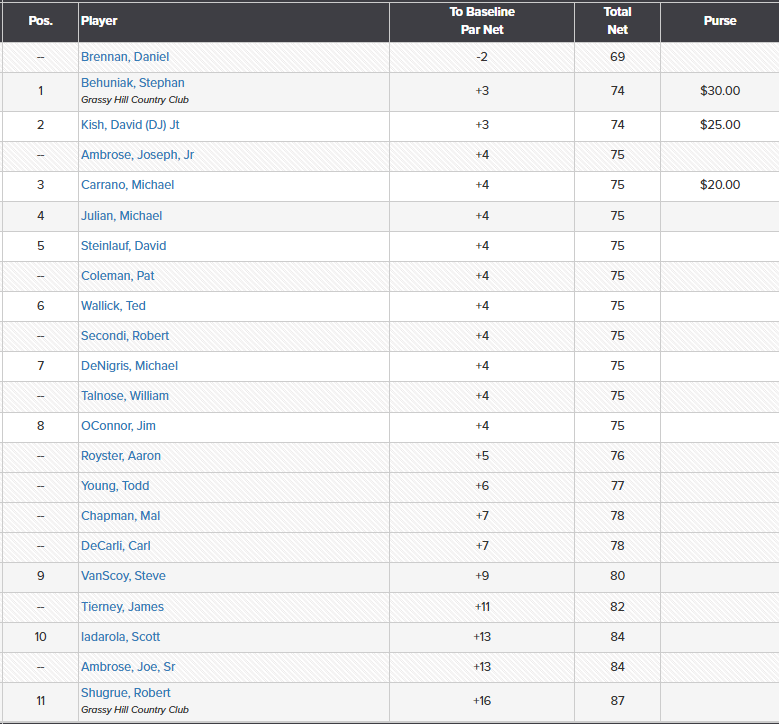Open VanScoy, Steve profile link

pos(123,576)
